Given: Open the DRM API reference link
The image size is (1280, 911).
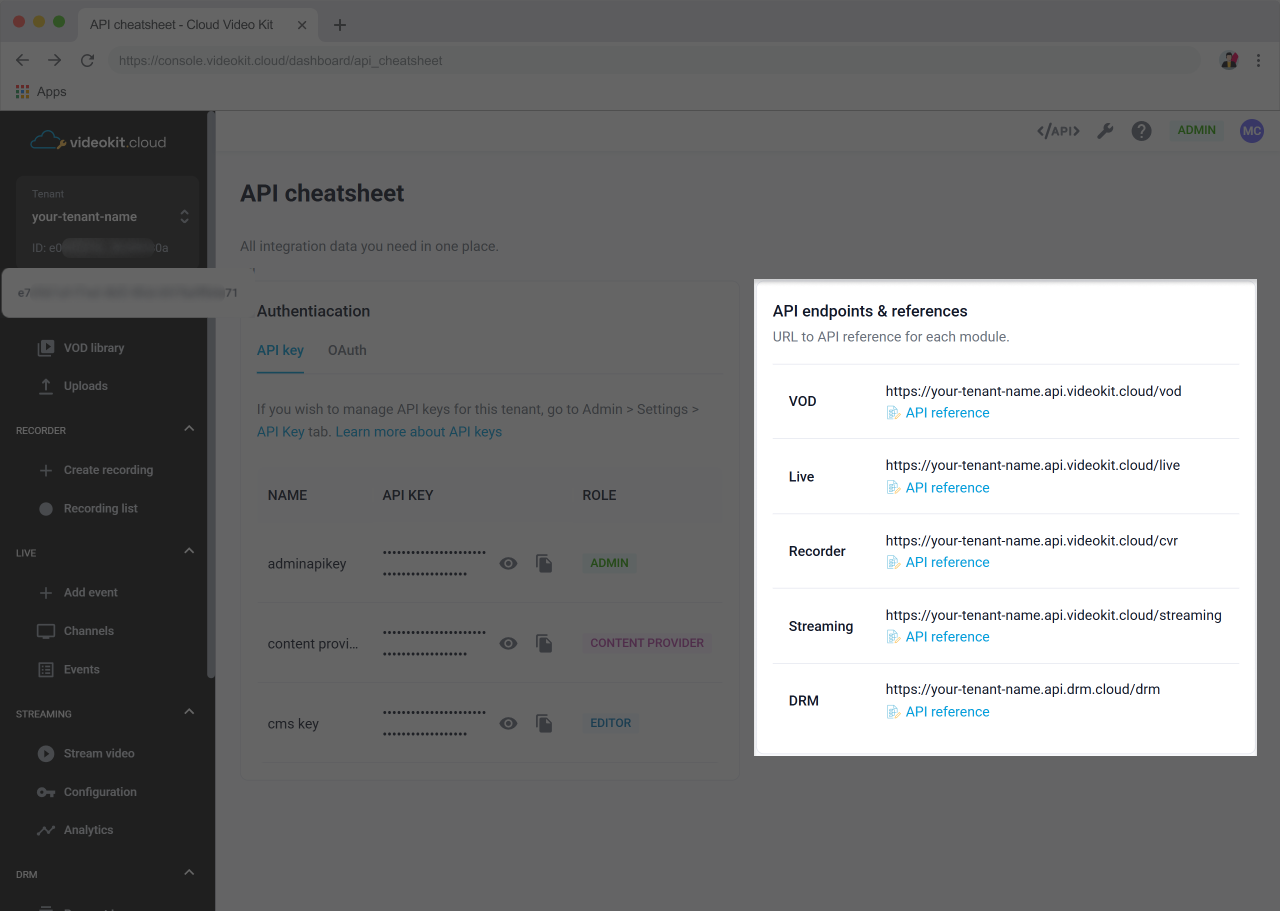Looking at the screenshot, I should (947, 712).
